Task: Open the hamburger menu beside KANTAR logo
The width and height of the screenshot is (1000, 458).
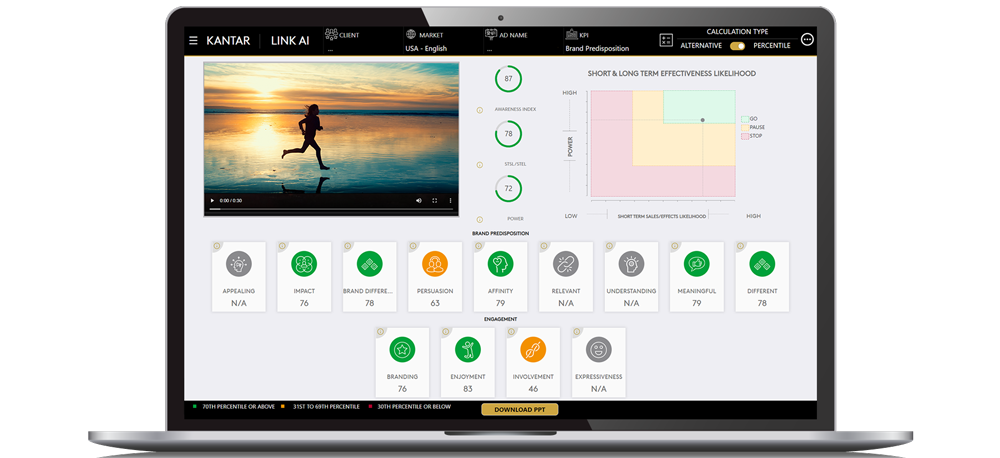Action: click(x=193, y=41)
